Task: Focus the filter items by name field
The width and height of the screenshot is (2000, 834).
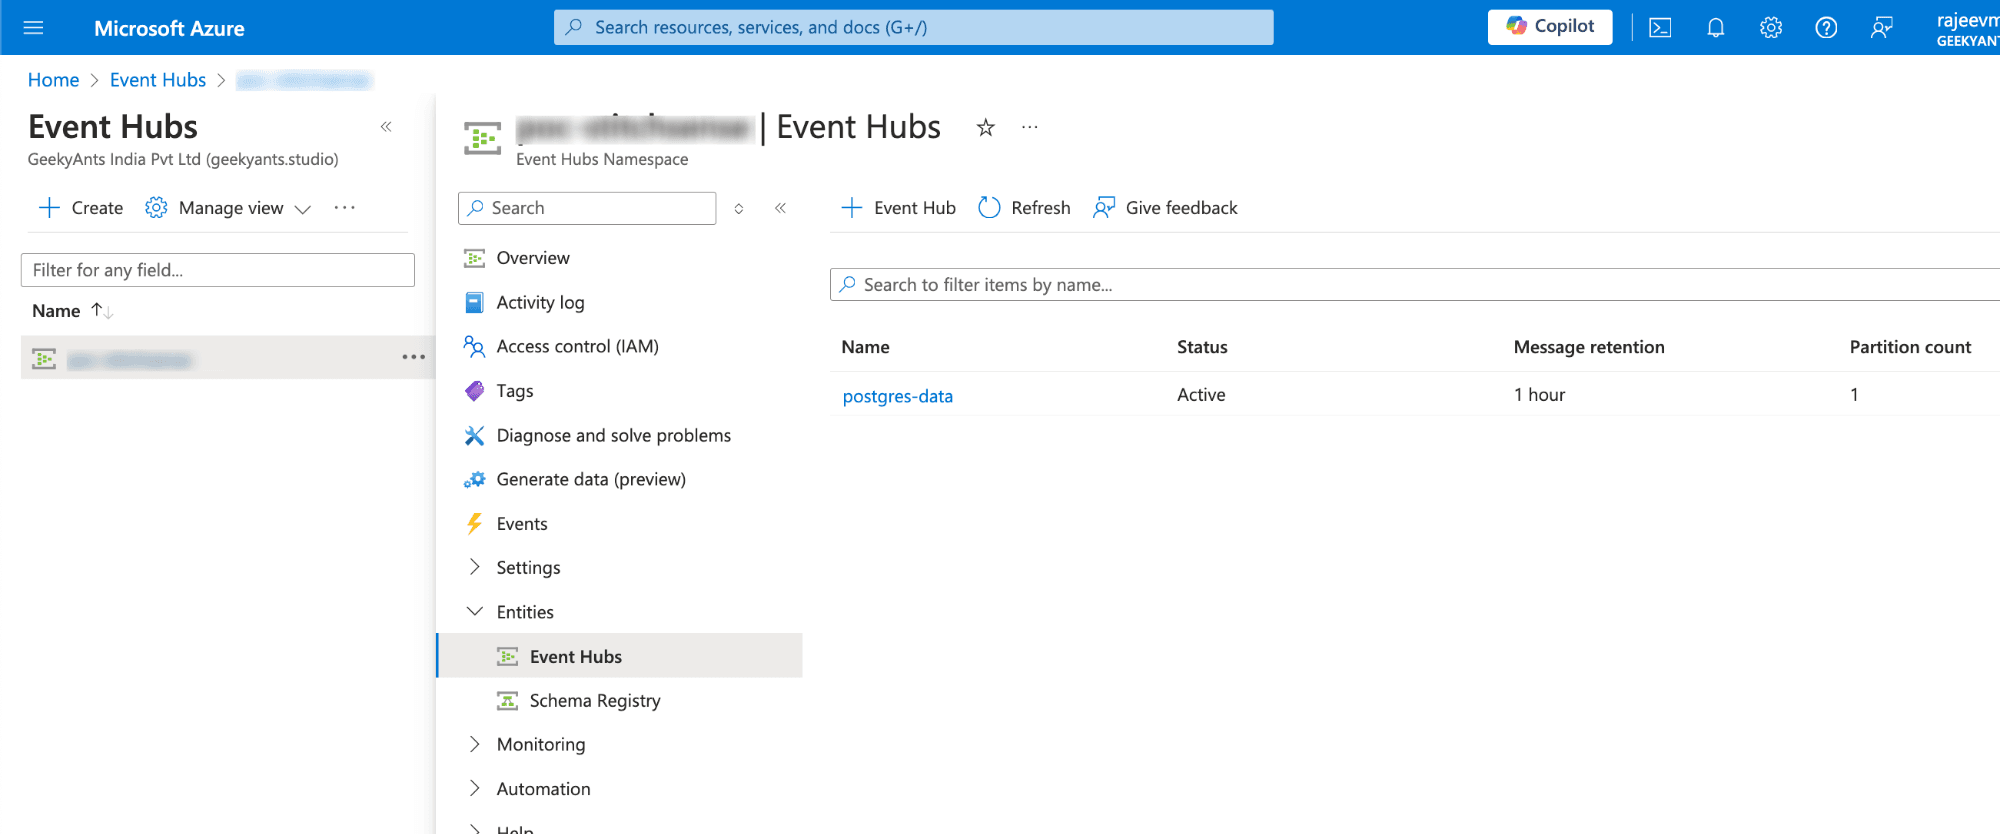Action: pos(1415,285)
